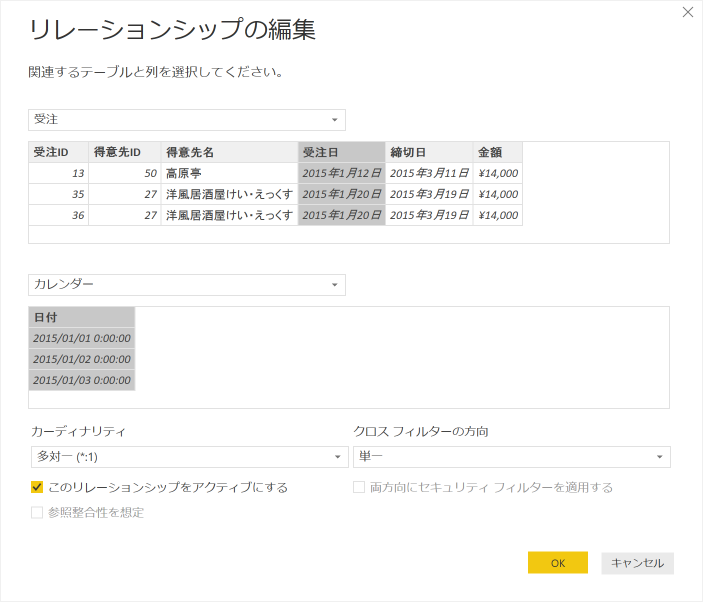The width and height of the screenshot is (703, 602).
Task: Click the 2015年1月12日 cell
Action: coord(342,173)
